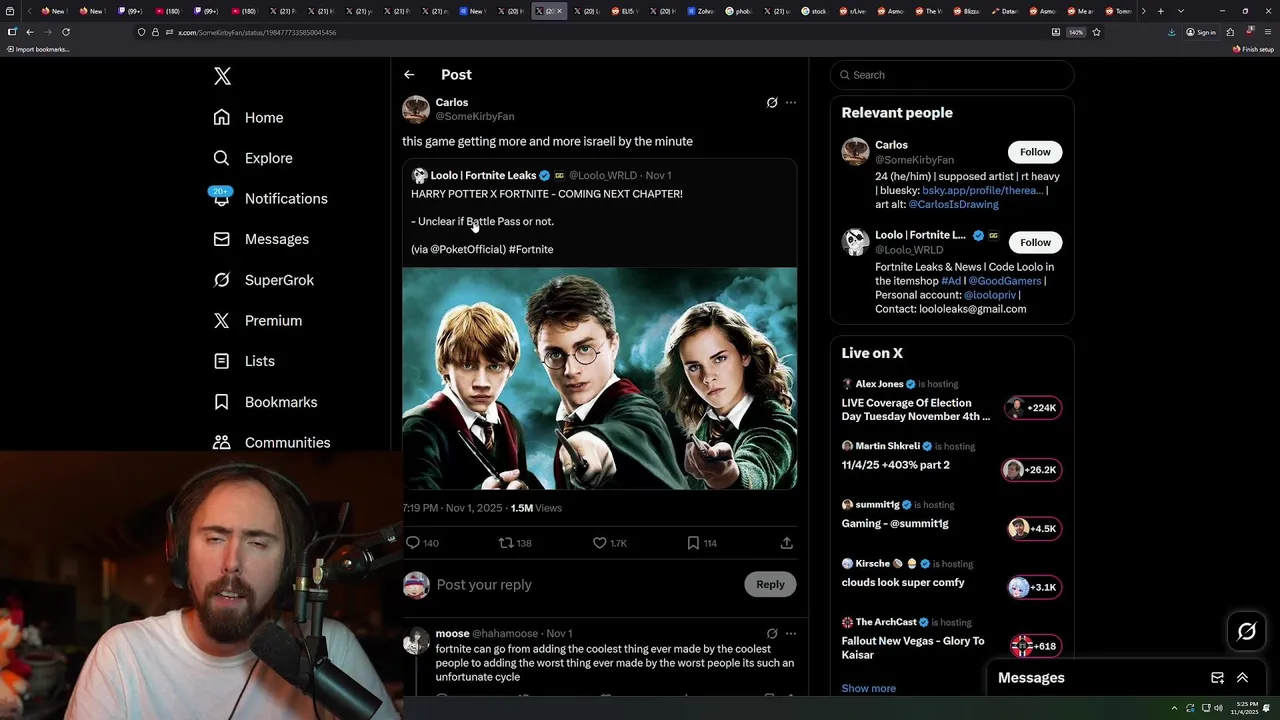Screen dimensions: 1280x720
Task: Open Notifications with 20+ badge
Action: click(x=270, y=198)
